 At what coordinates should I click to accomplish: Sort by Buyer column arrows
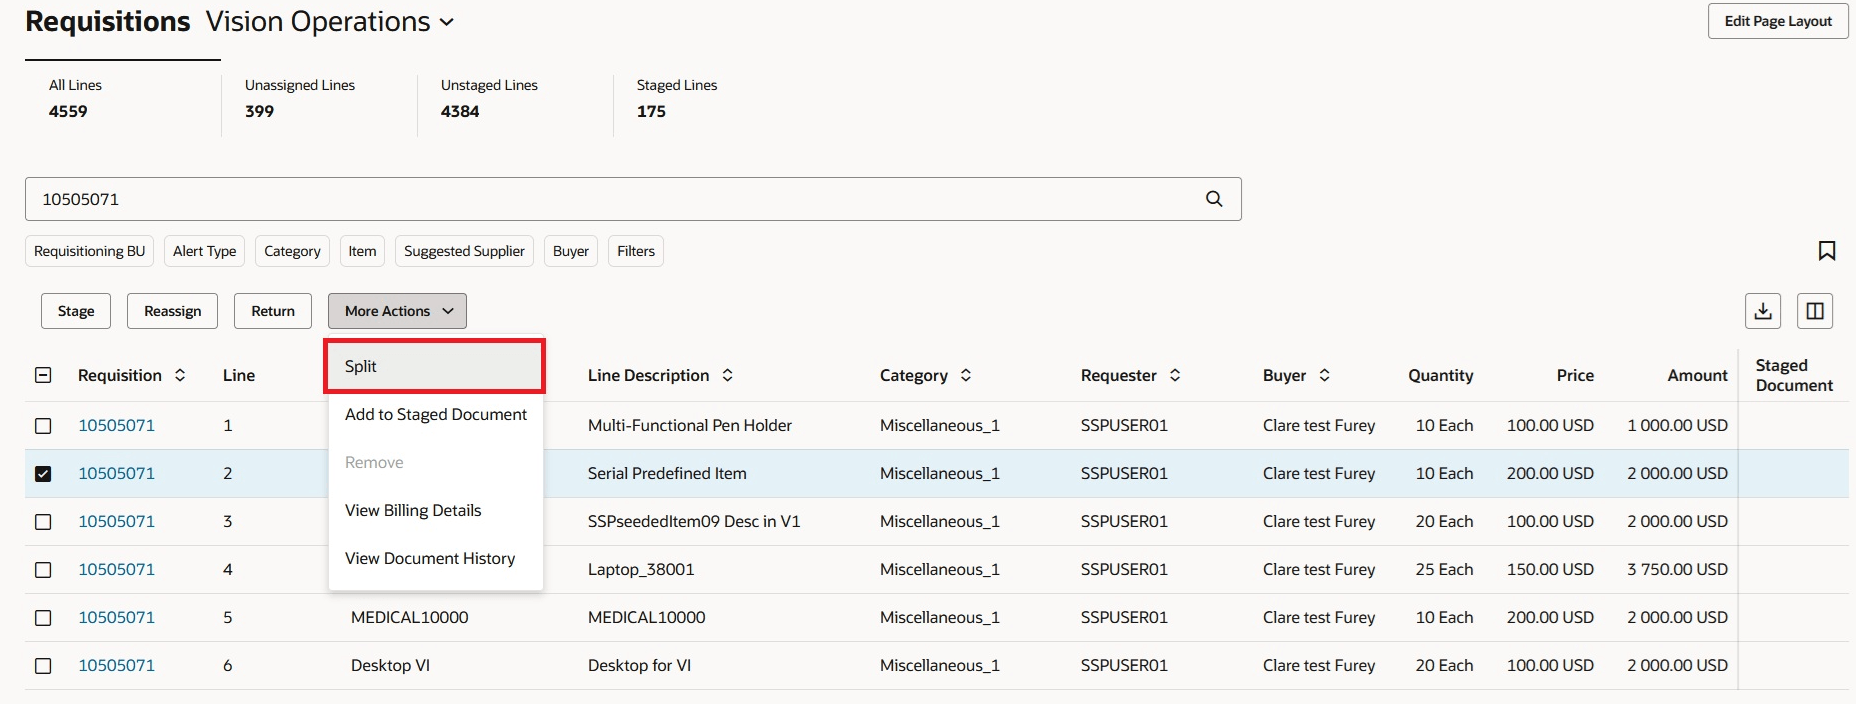tap(1324, 375)
